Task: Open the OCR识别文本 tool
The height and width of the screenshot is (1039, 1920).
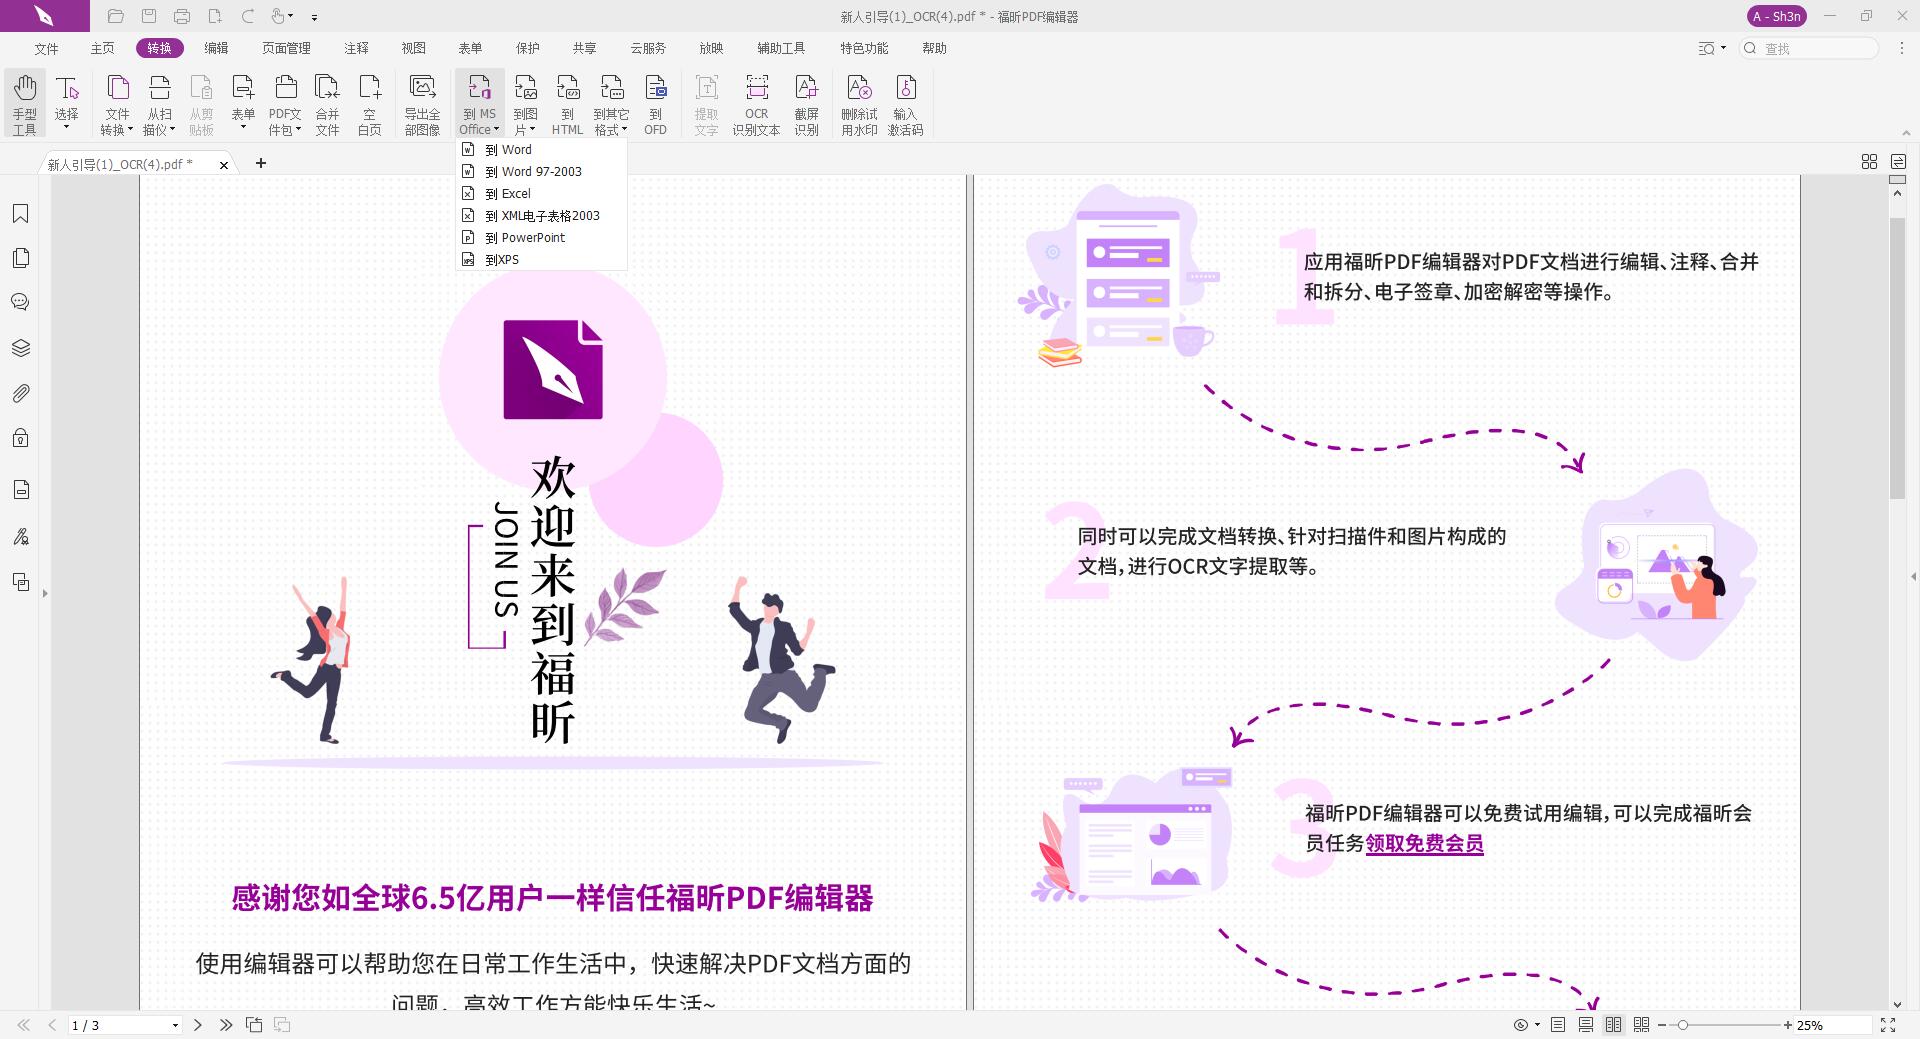Action: coord(756,103)
